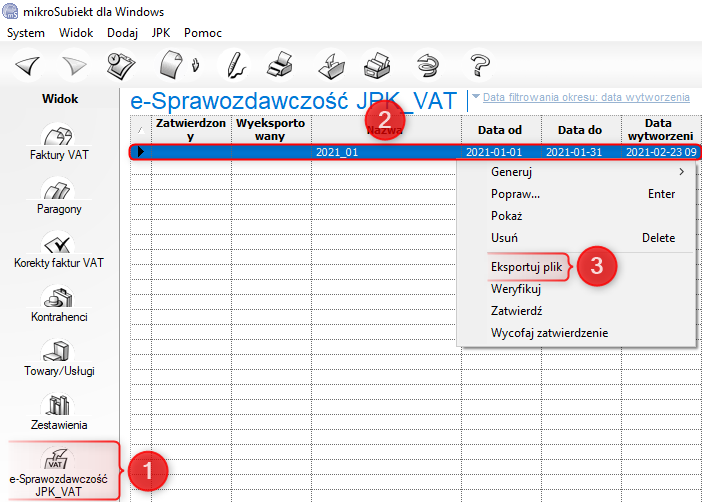Screen dimensions: 702x502
Task: Open the Dodaj menu
Action: click(x=122, y=33)
